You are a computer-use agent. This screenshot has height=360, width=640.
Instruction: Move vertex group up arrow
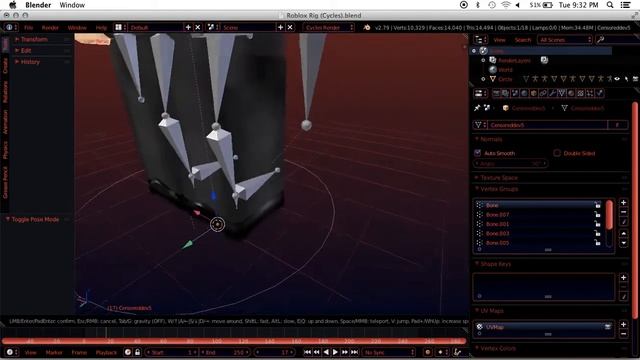623,233
